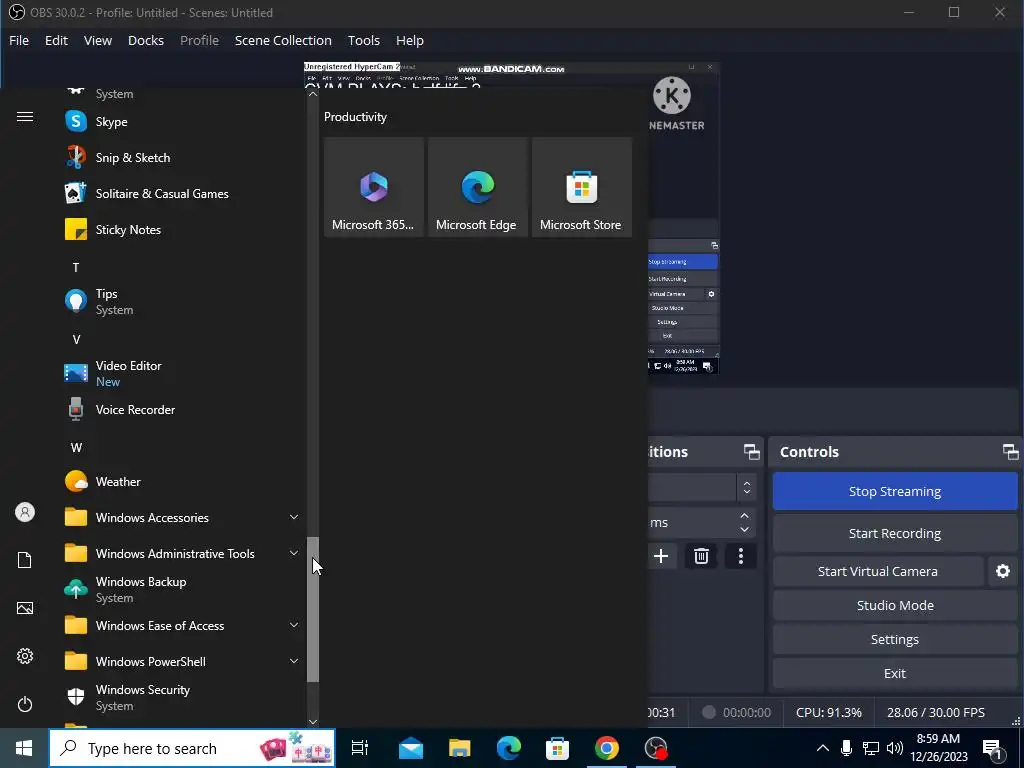Image resolution: width=1024 pixels, height=768 pixels.
Task: Open Documents from Start sidebar
Action: [x=25, y=560]
